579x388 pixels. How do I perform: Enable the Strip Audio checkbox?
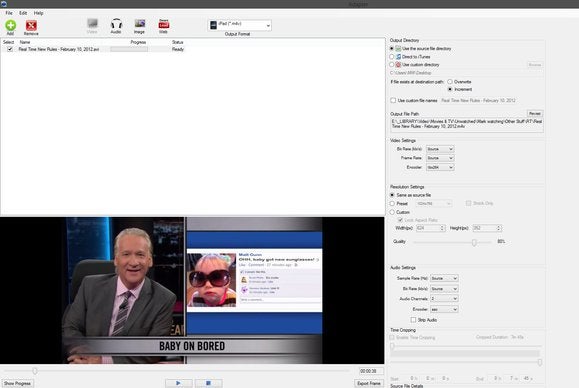tap(413, 320)
